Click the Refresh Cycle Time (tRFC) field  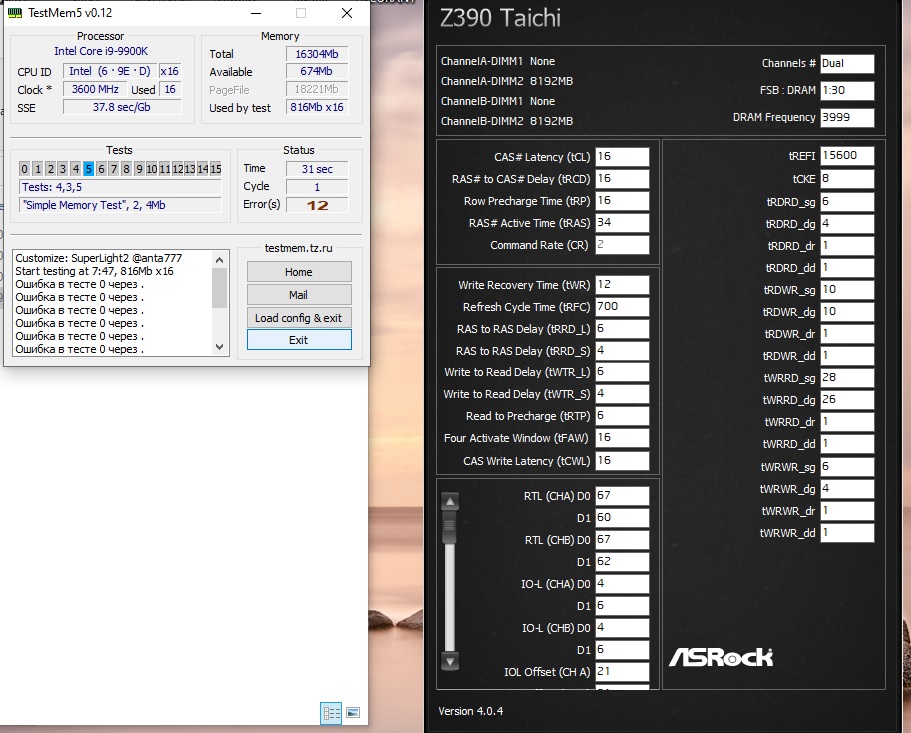pyautogui.click(x=622, y=307)
